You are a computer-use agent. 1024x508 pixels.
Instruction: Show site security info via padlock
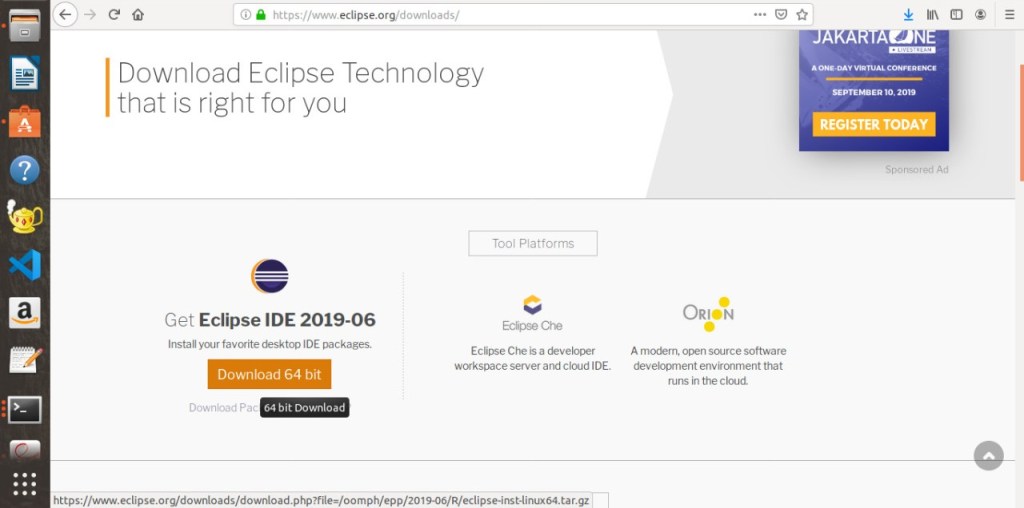pyautogui.click(x=261, y=15)
